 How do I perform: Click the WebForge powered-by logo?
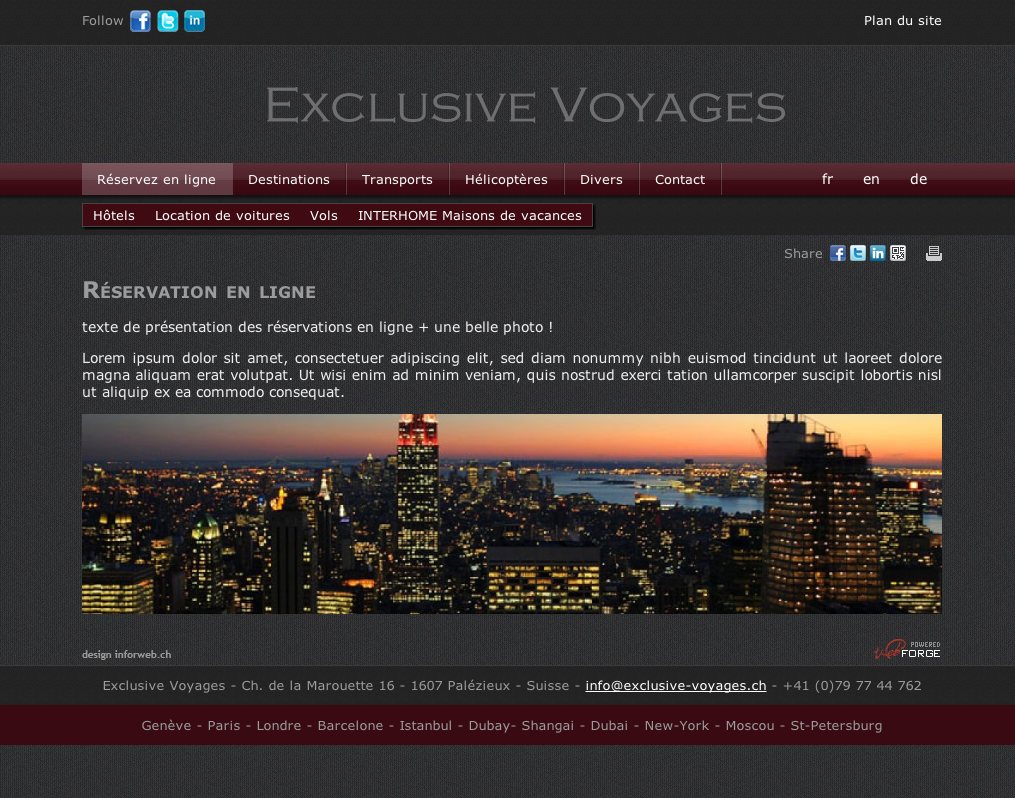[x=908, y=650]
